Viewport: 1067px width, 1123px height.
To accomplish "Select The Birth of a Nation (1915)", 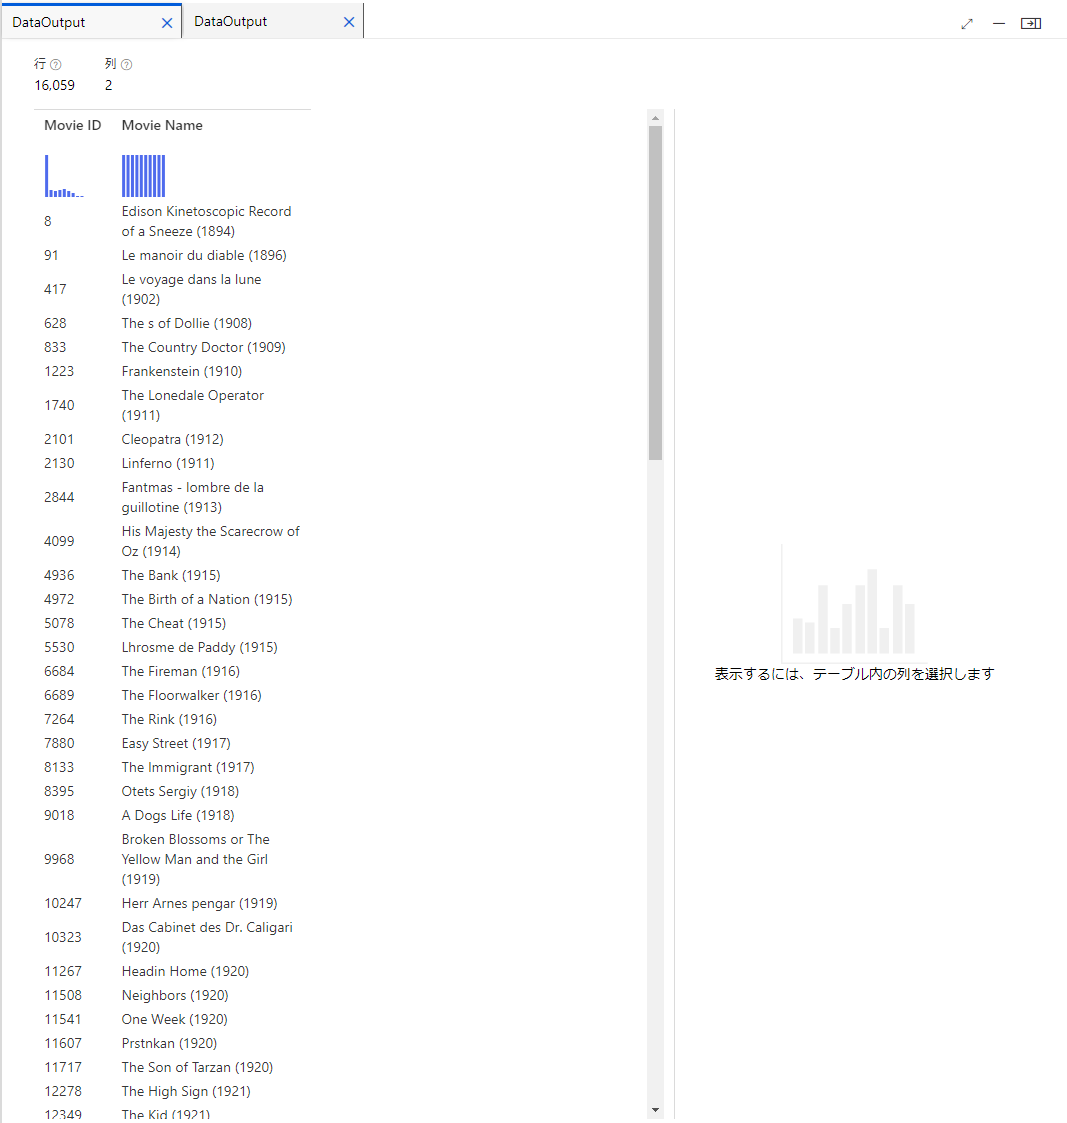I will (207, 599).
